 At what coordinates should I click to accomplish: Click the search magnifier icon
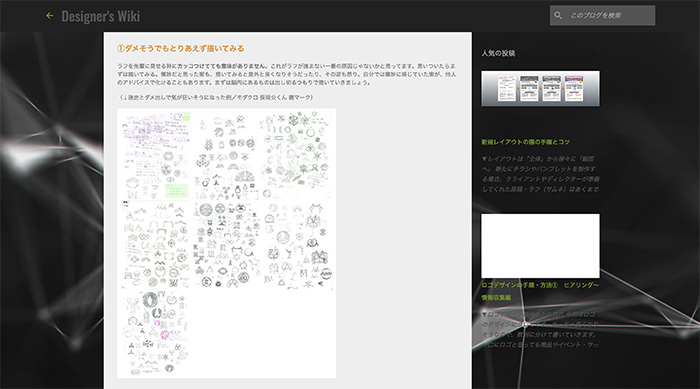(558, 16)
